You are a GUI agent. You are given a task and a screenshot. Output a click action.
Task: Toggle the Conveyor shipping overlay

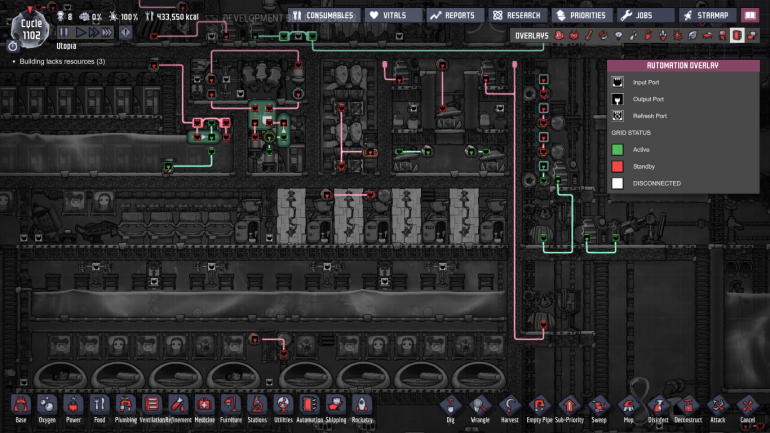tap(752, 35)
